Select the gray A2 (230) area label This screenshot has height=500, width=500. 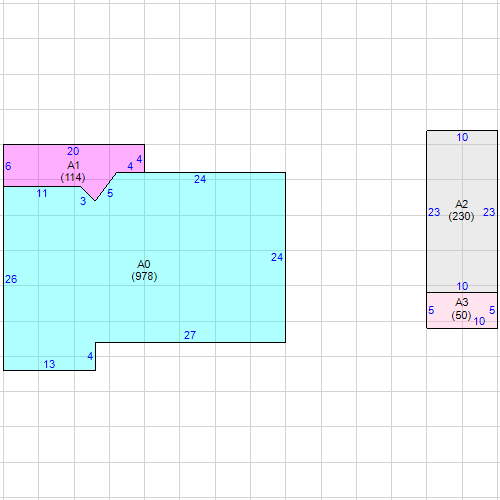[x=461, y=210]
